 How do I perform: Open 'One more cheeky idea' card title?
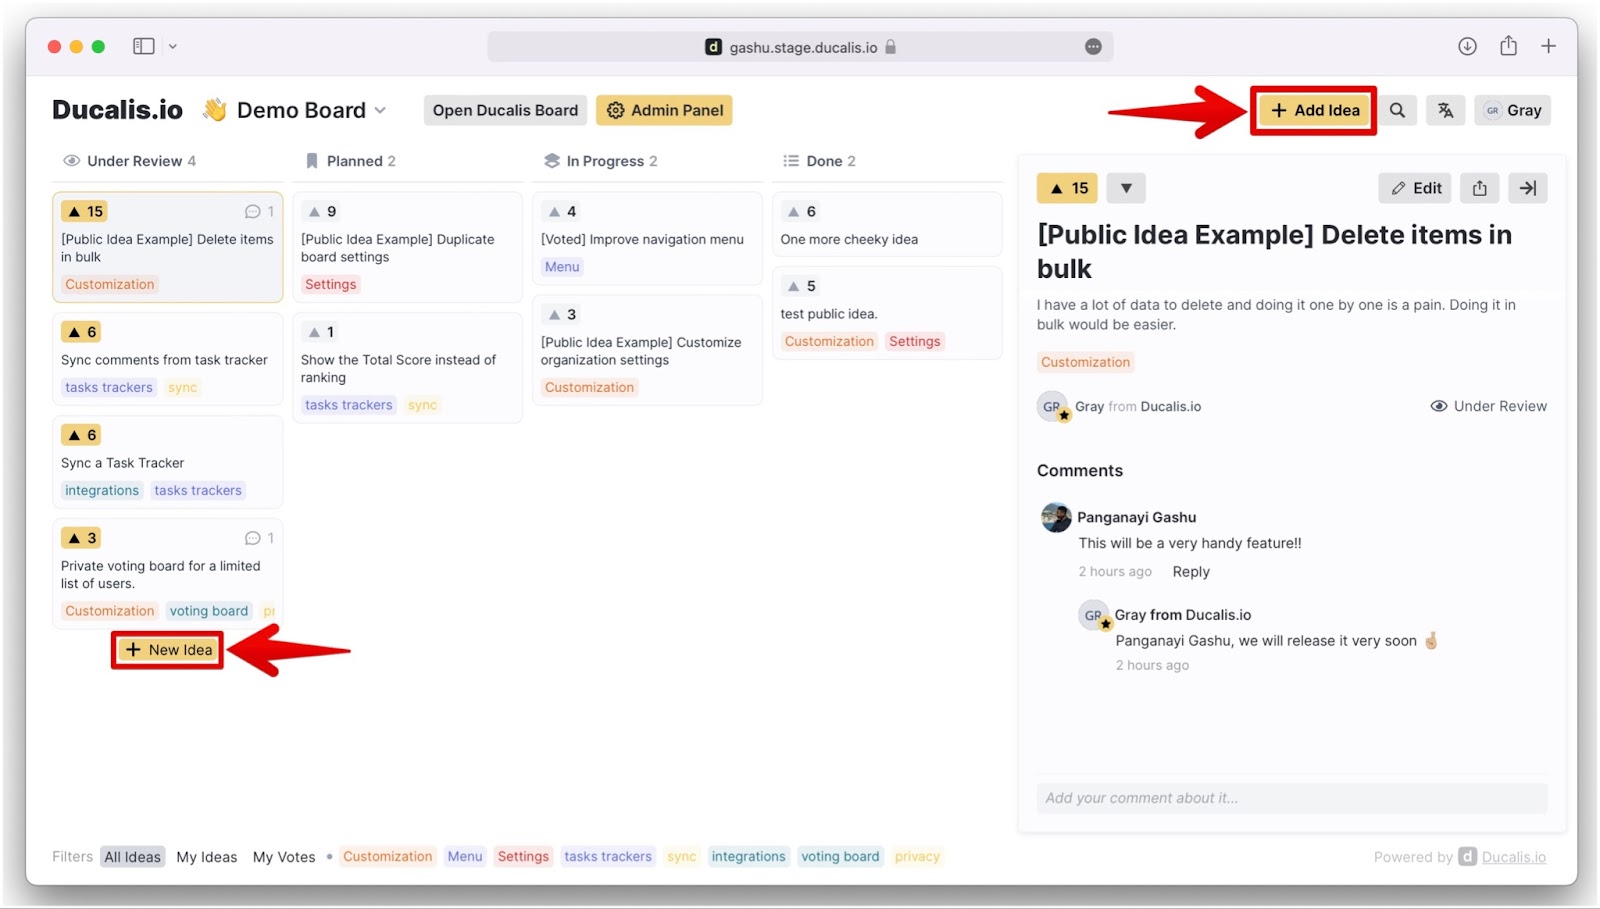849,239
